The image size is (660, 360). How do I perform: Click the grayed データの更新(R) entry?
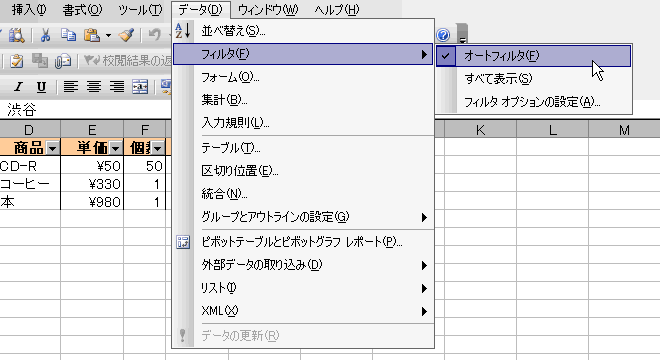(x=303, y=336)
